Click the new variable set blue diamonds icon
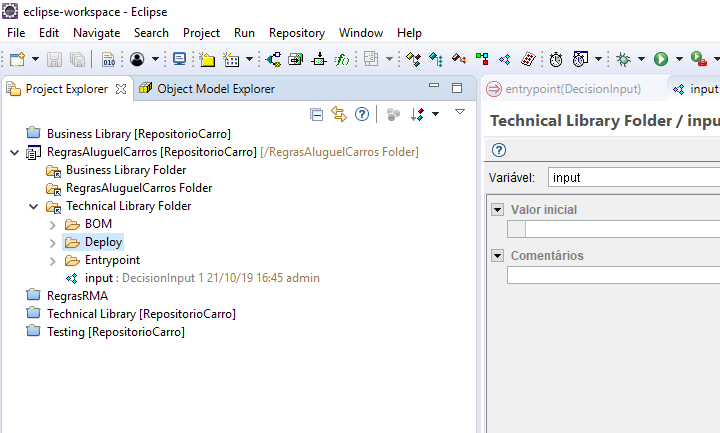Viewport: 720px width, 433px height. [x=505, y=59]
